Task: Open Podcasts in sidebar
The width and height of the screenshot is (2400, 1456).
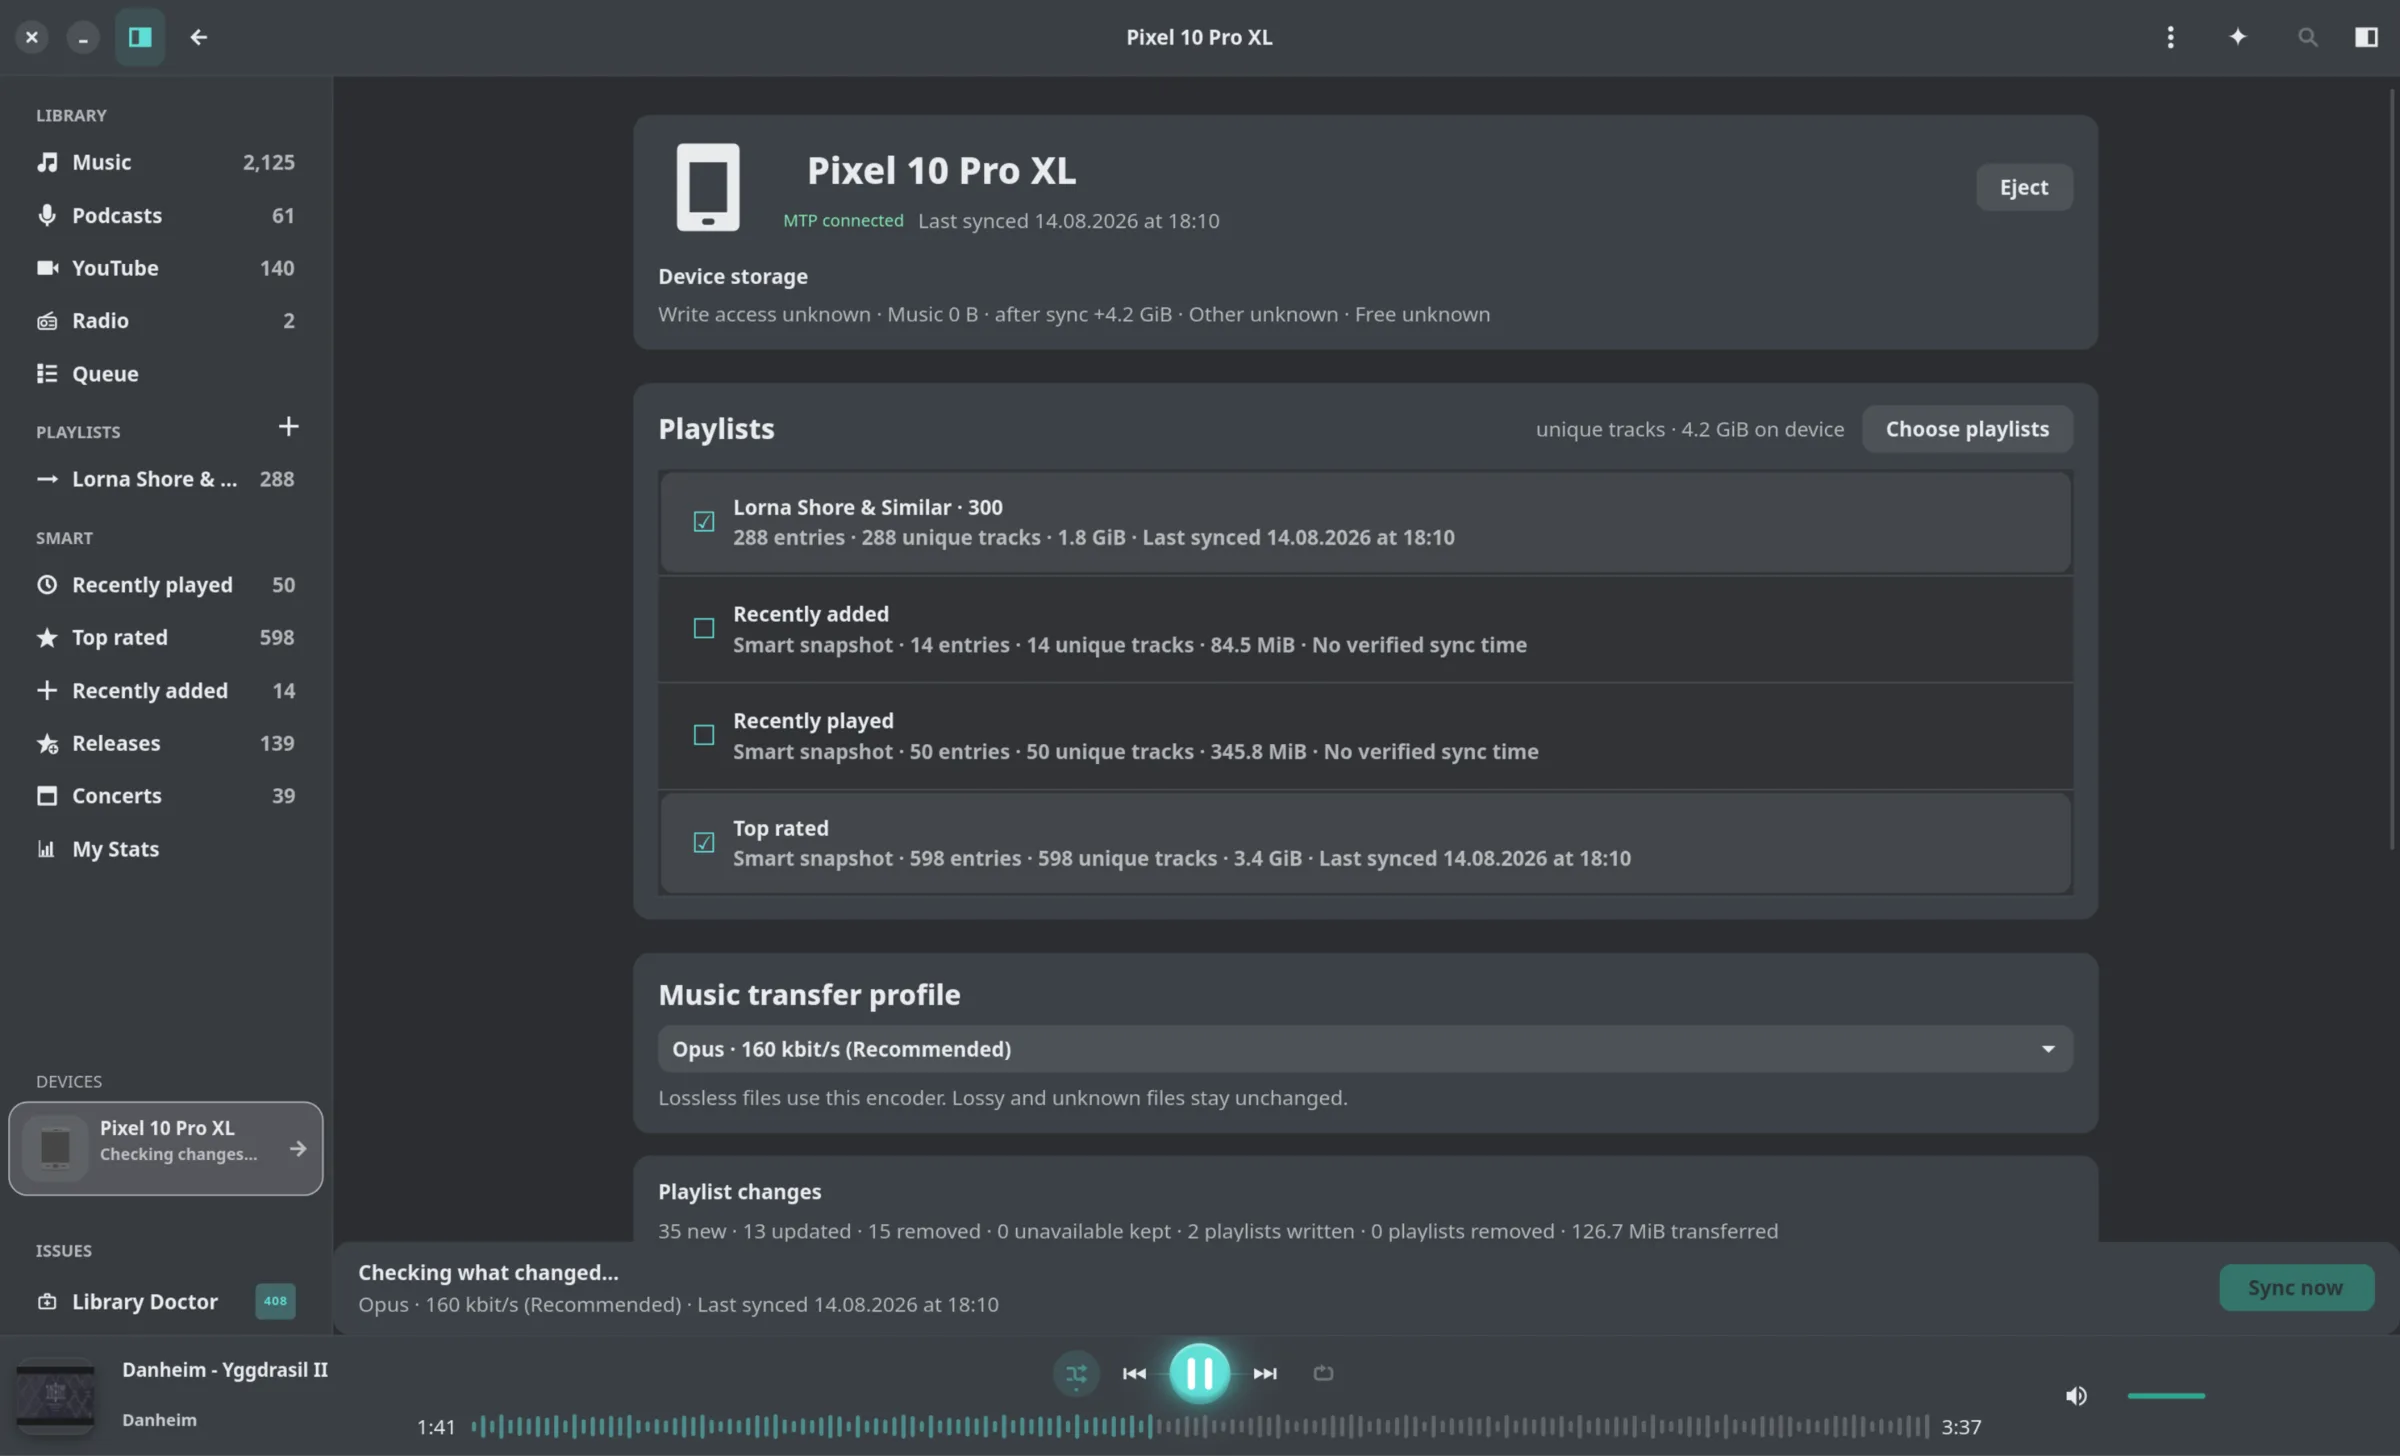Action: 166,215
